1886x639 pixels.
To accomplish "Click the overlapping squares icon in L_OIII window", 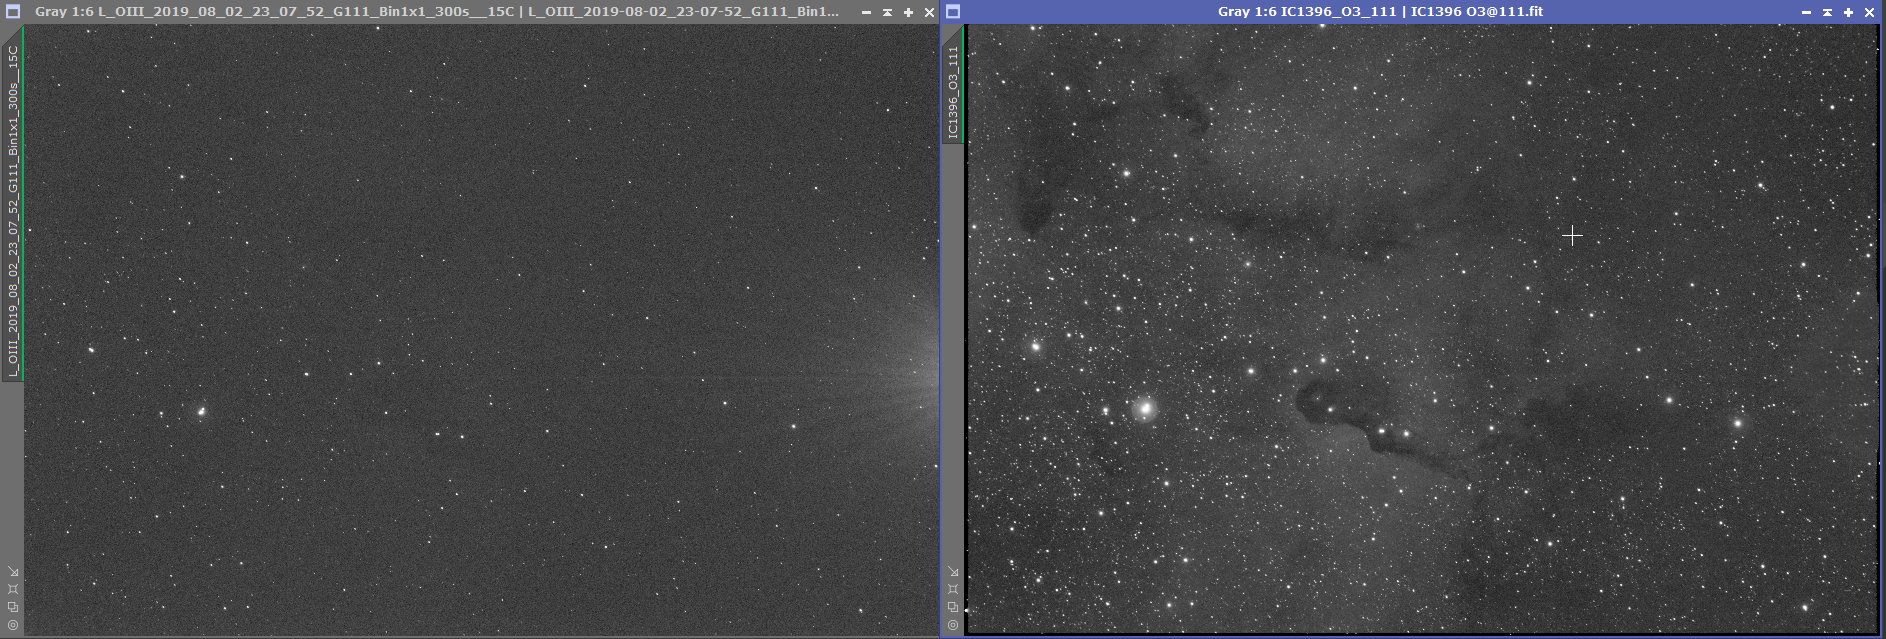I will pos(13,607).
